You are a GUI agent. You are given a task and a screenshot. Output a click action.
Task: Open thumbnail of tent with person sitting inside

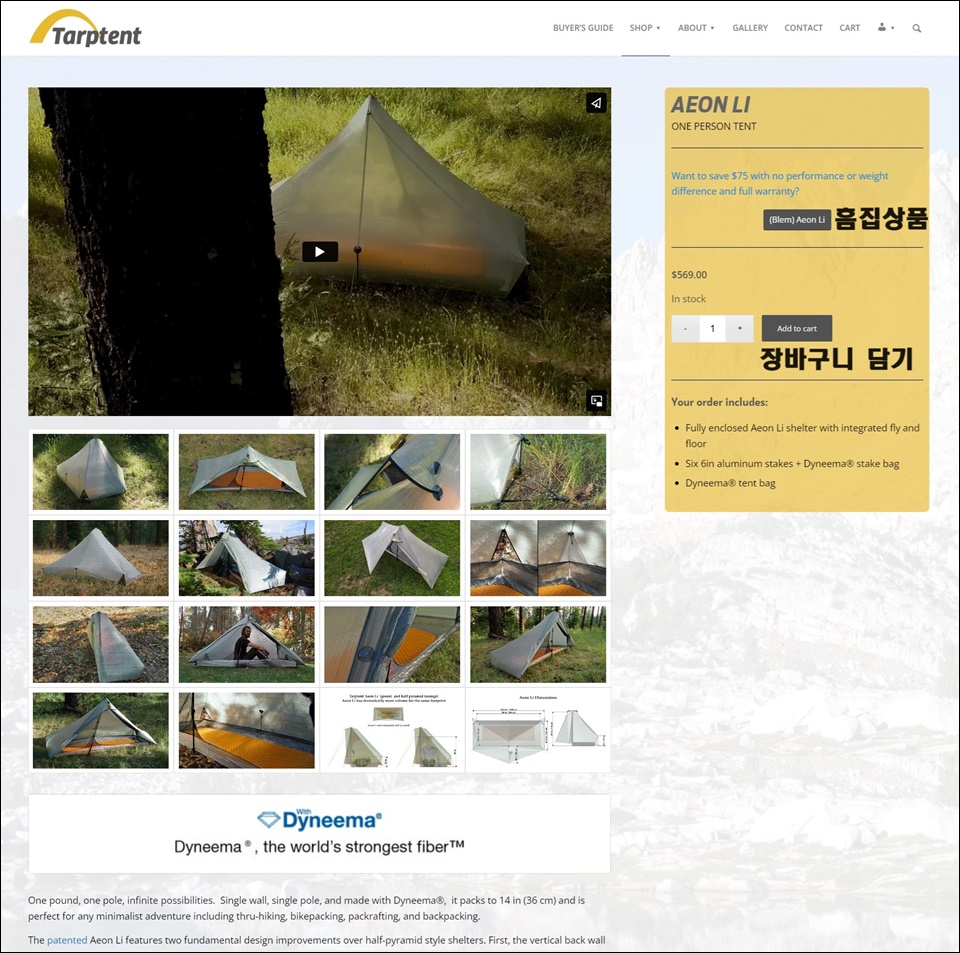(247, 645)
